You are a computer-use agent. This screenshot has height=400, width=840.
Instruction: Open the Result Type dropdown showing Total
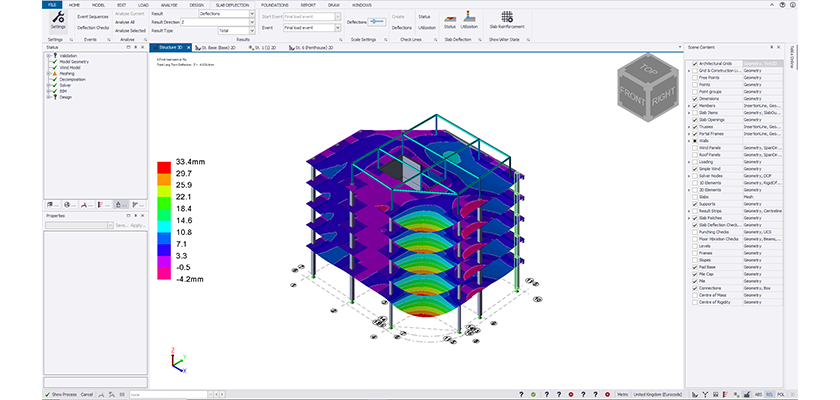pyautogui.click(x=236, y=31)
